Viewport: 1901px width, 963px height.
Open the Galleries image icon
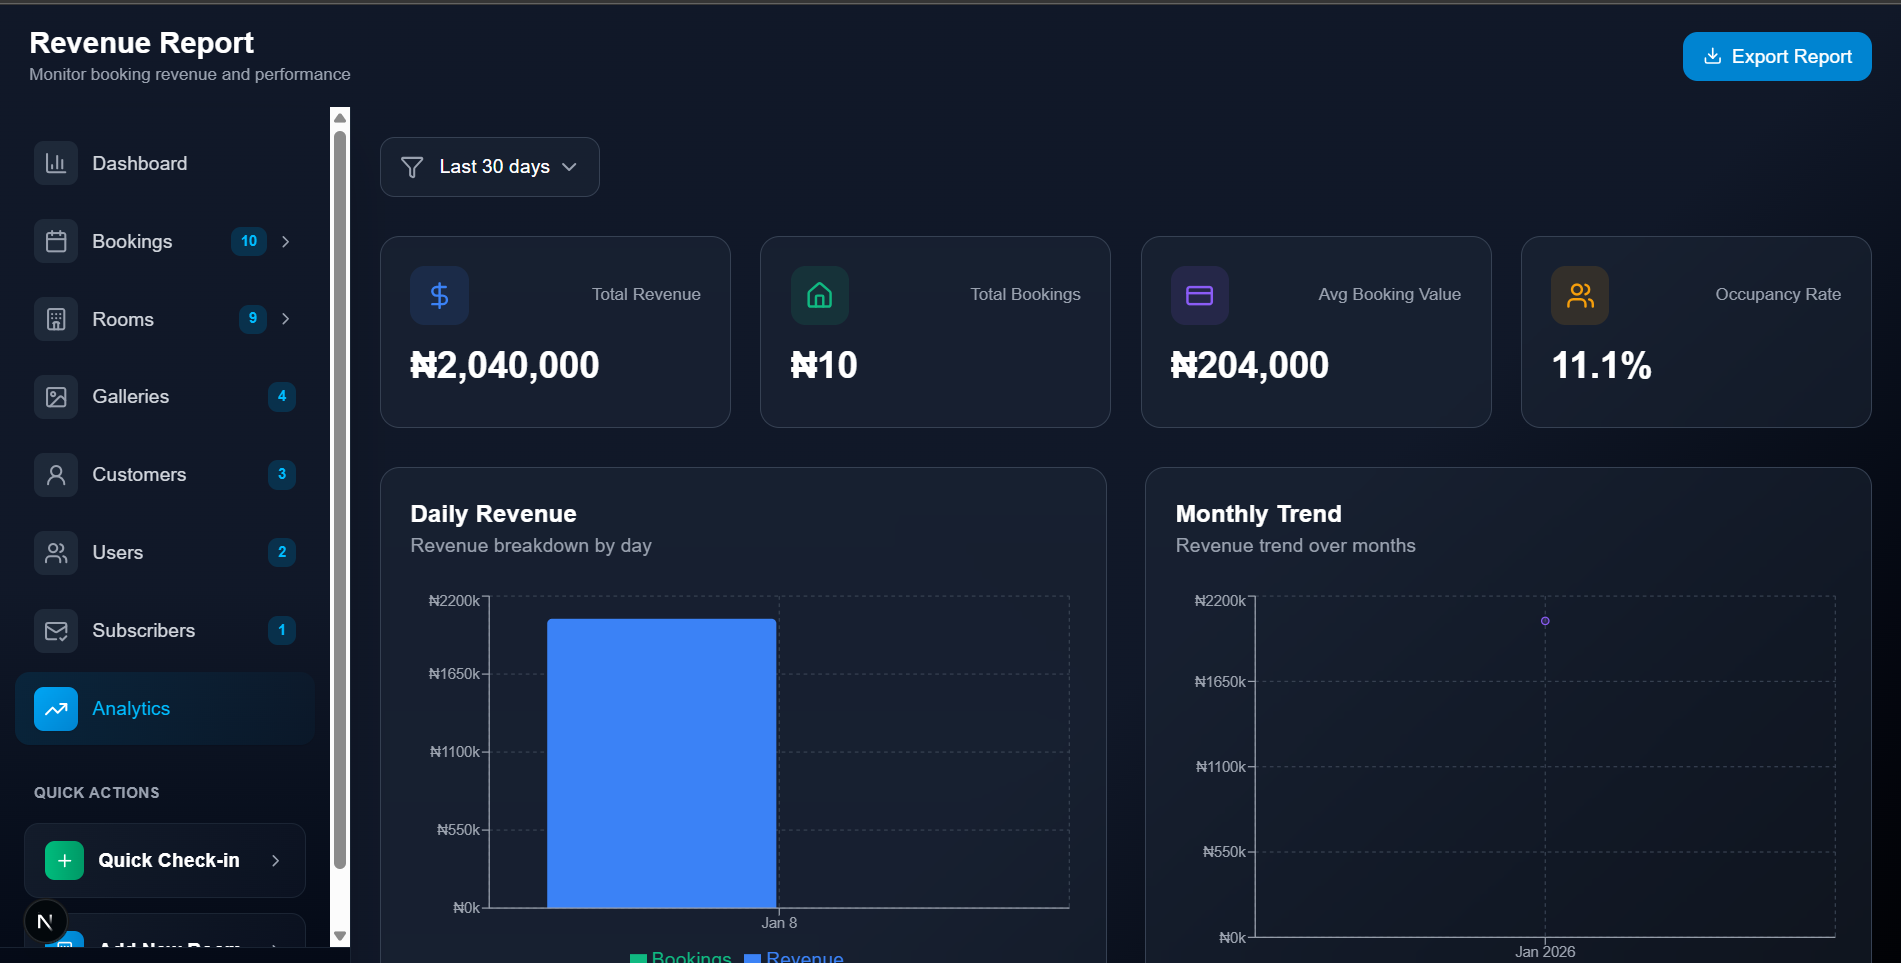pos(56,396)
